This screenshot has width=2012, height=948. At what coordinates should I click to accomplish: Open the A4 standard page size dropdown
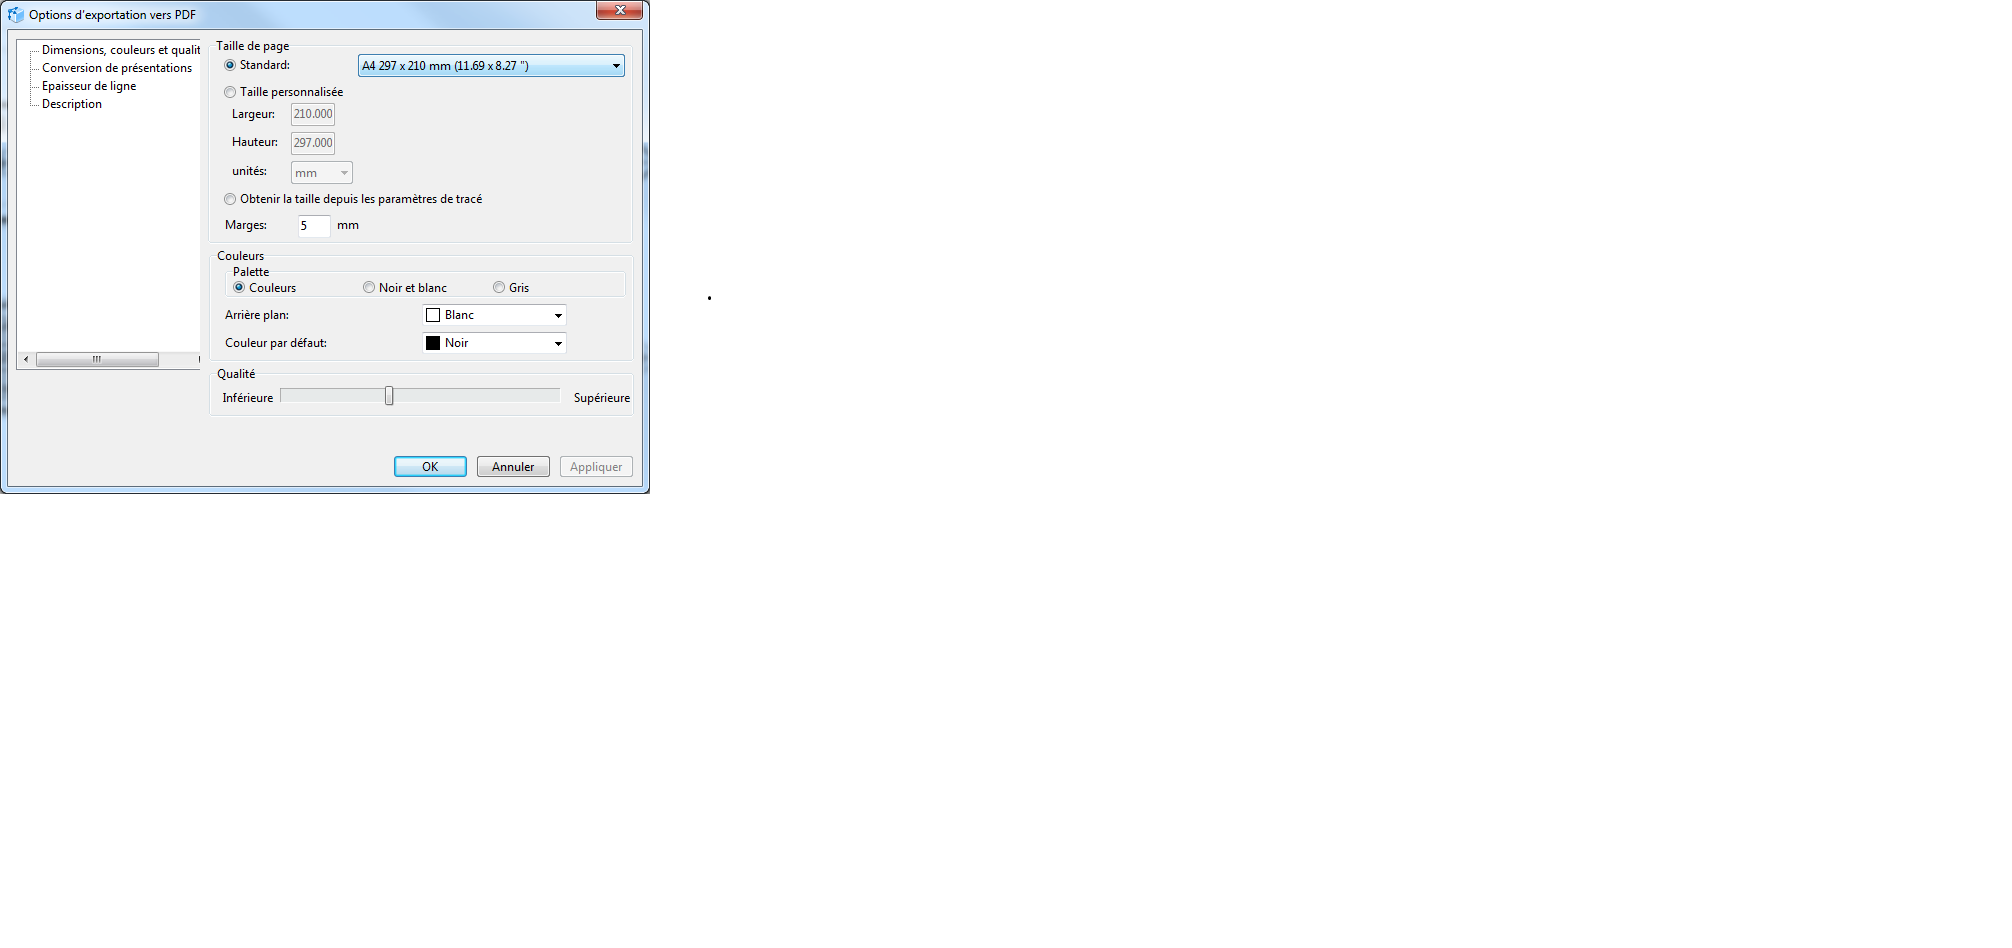click(x=491, y=66)
